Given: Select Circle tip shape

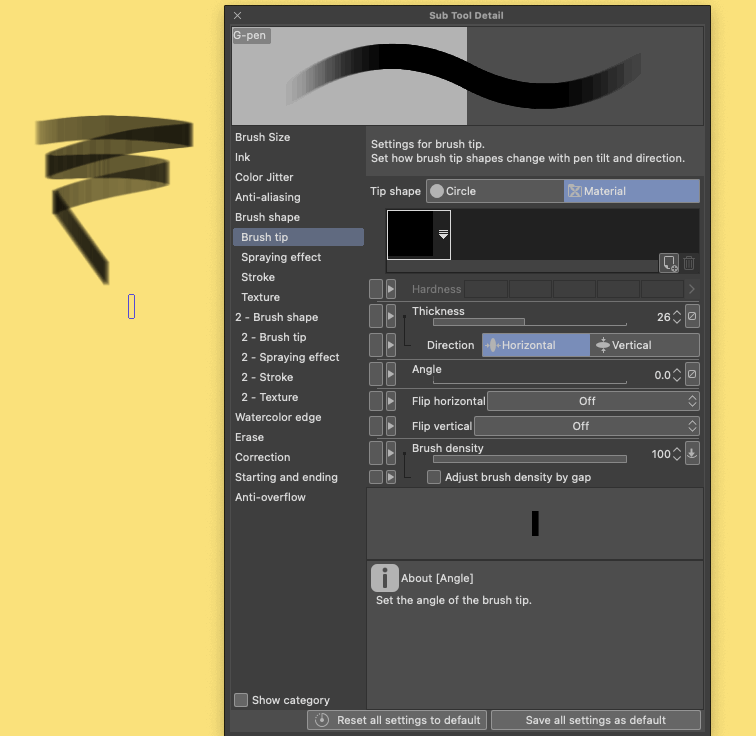Looking at the screenshot, I should coord(495,191).
